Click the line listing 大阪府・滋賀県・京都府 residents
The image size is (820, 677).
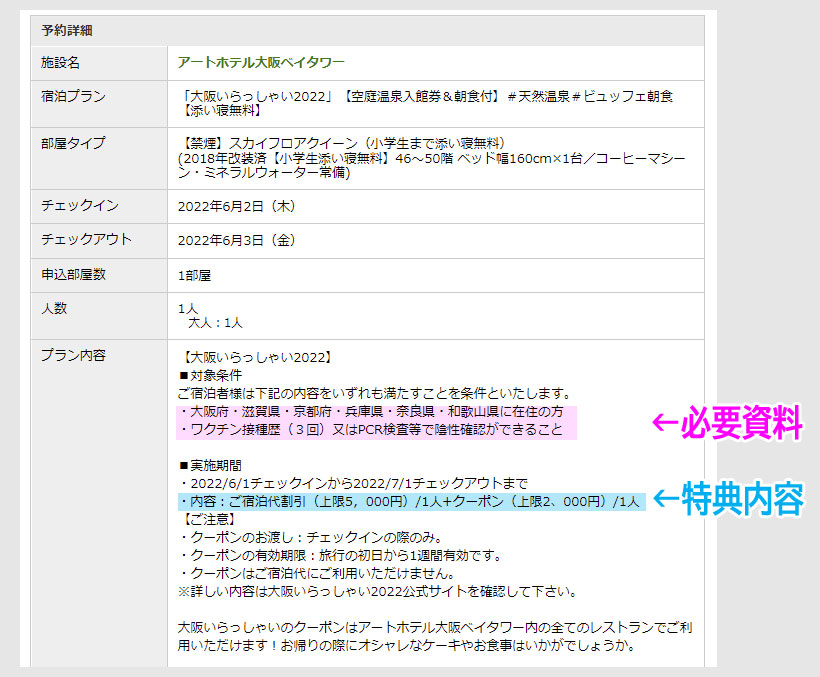click(371, 411)
